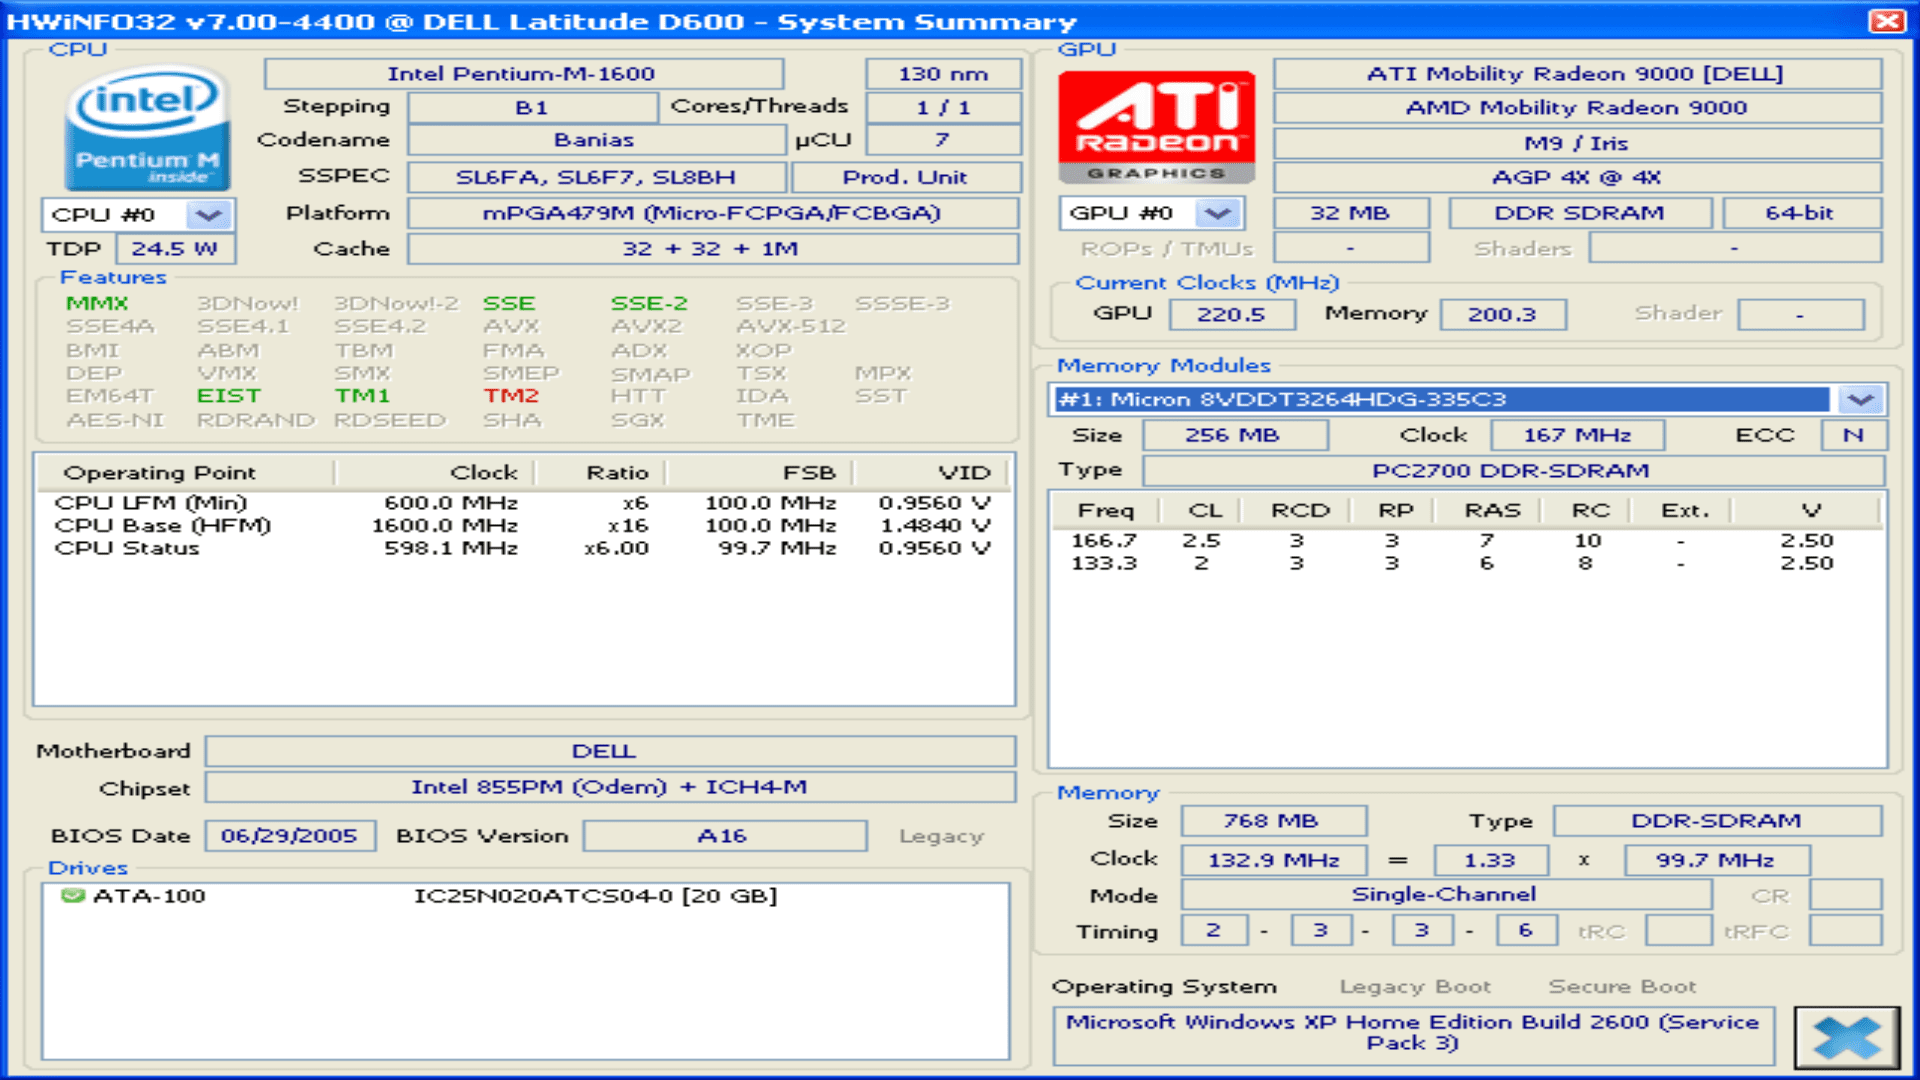Select the CPU Status row
Screen dimensions: 1920x1080
click(x=523, y=549)
